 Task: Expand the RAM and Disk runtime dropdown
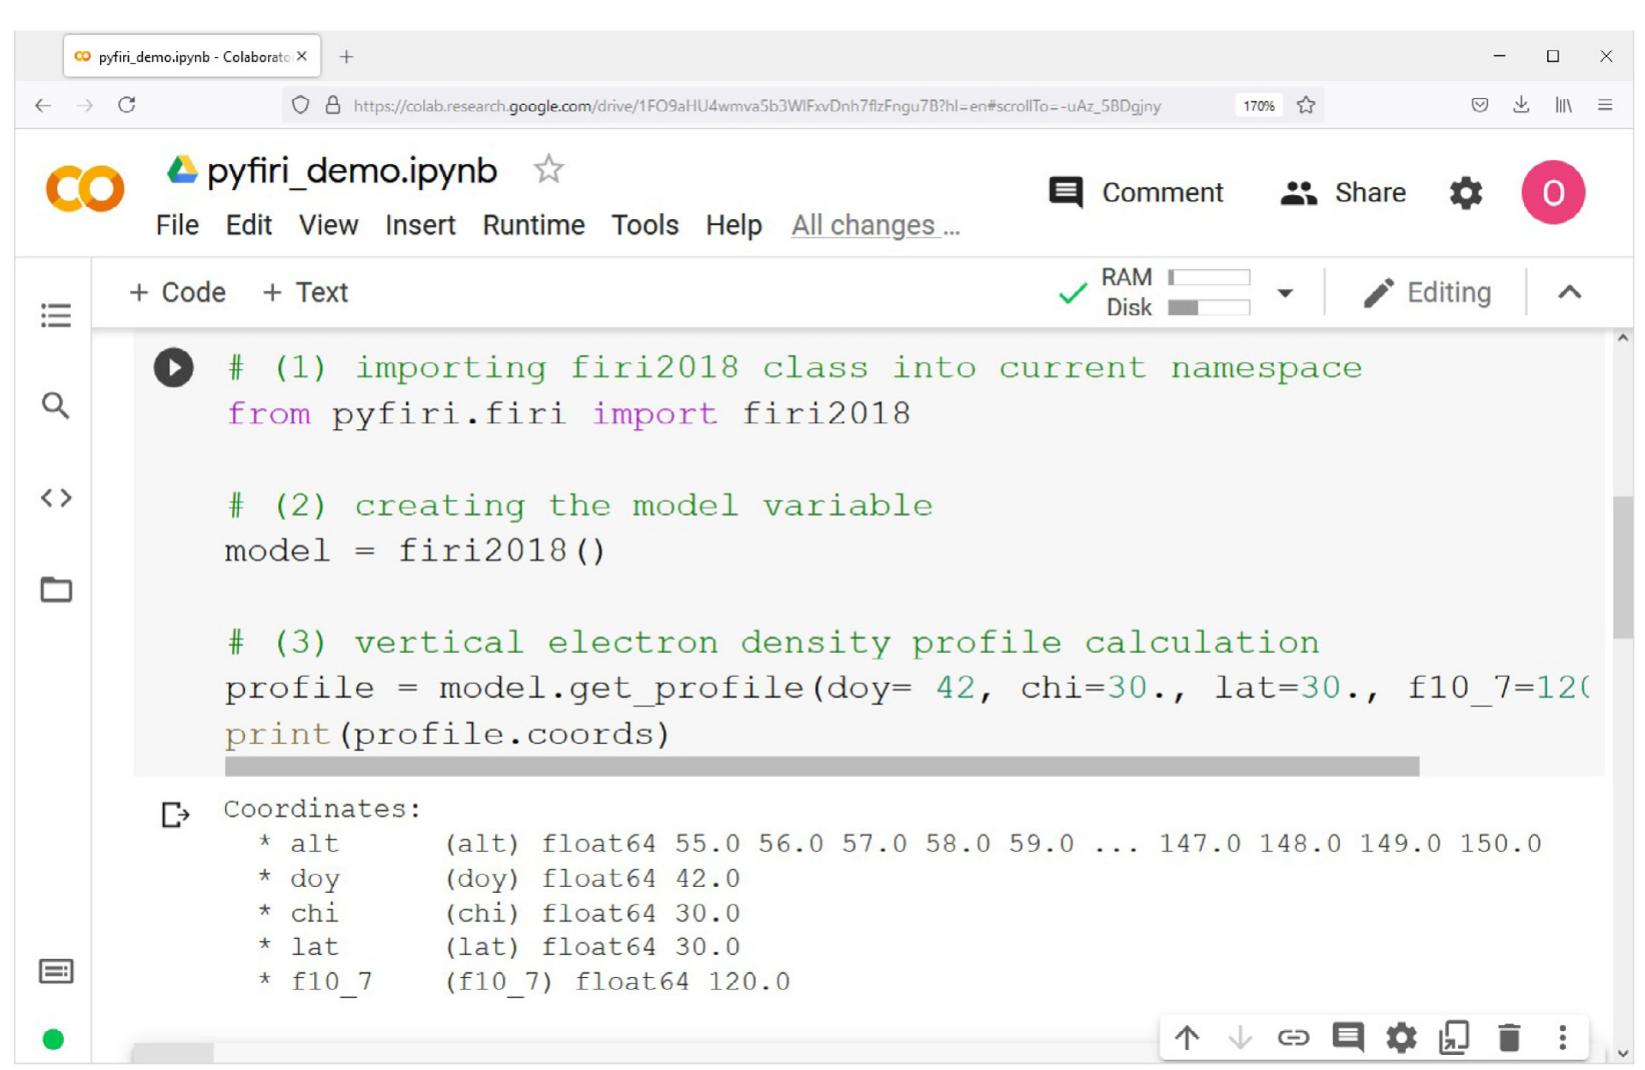tap(1285, 293)
